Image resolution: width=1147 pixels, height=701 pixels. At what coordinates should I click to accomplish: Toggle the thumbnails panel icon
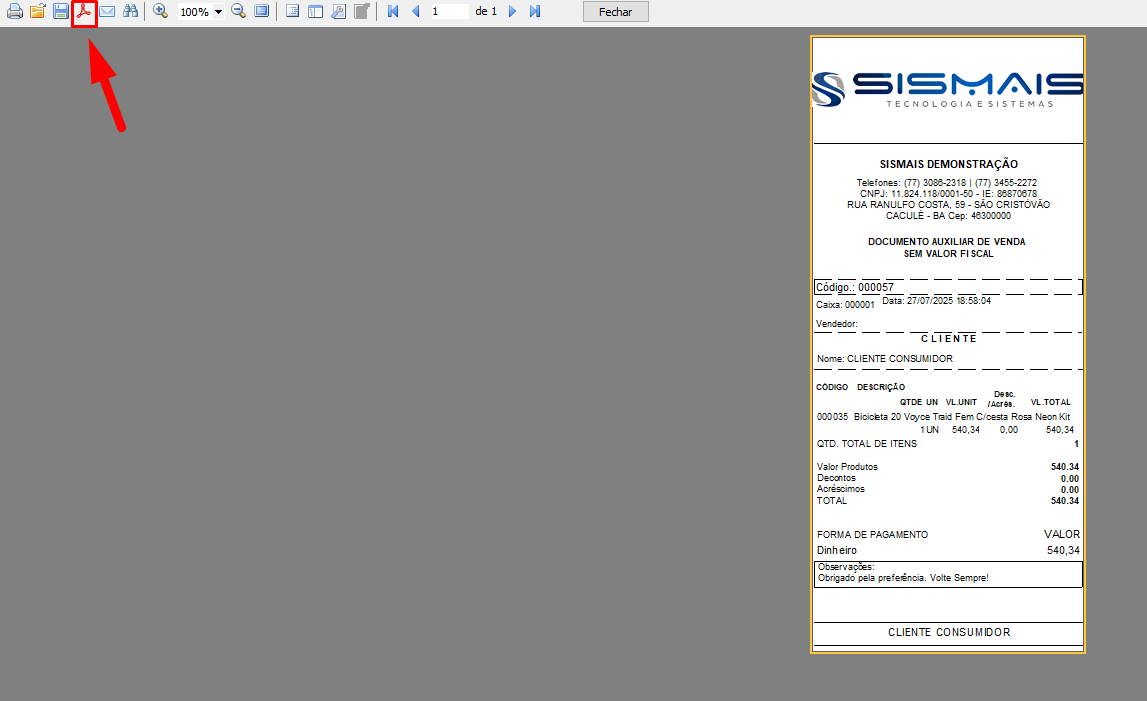coord(315,12)
